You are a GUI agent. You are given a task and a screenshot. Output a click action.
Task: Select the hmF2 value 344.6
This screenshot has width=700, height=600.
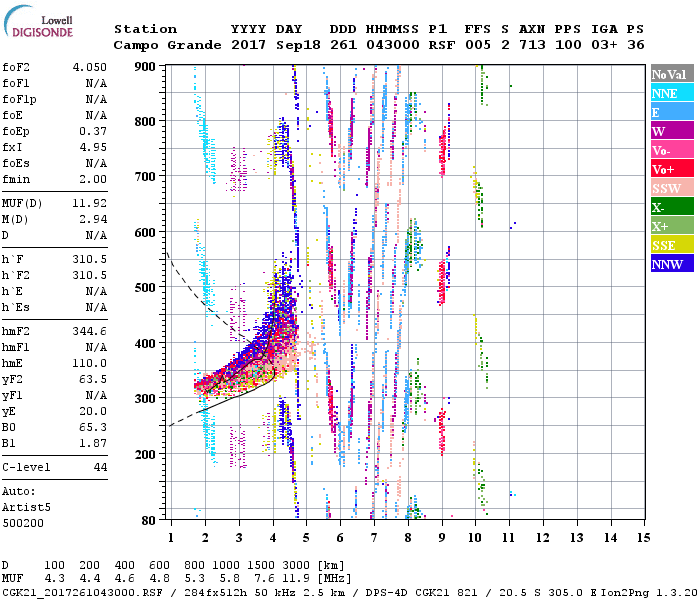[89, 331]
